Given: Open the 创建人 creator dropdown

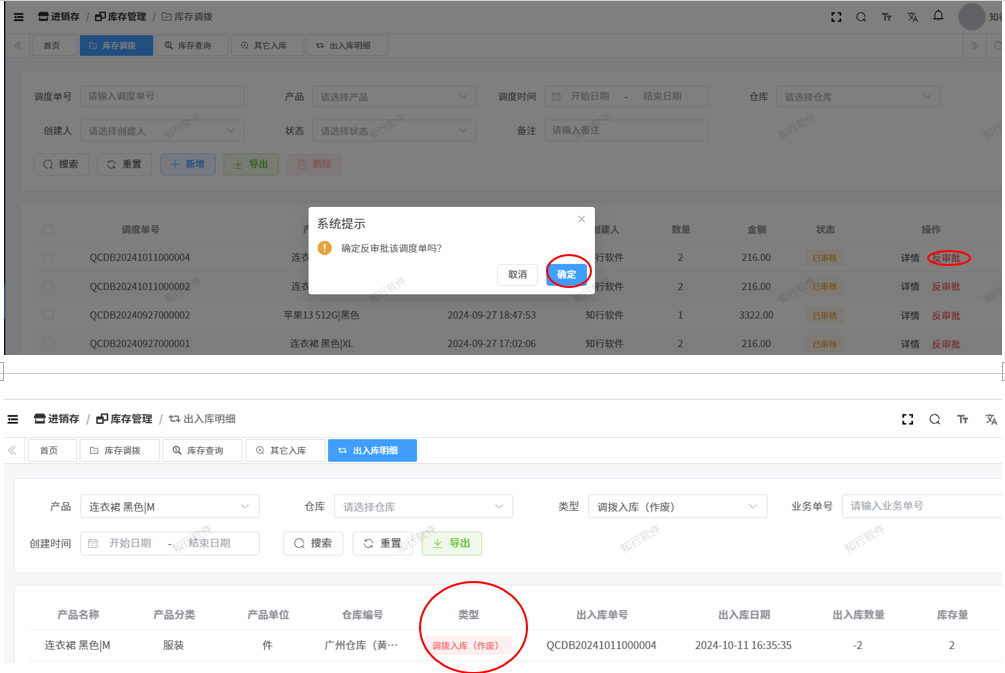Looking at the screenshot, I should [x=160, y=131].
